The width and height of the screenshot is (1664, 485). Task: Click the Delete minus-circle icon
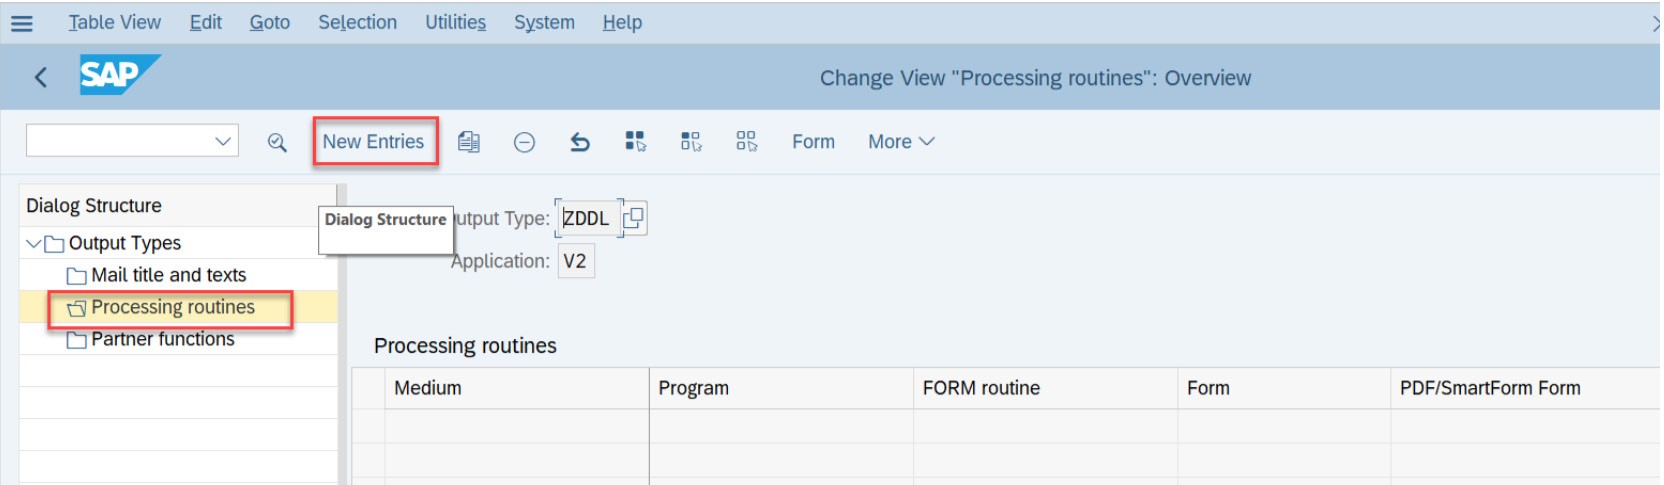click(524, 142)
